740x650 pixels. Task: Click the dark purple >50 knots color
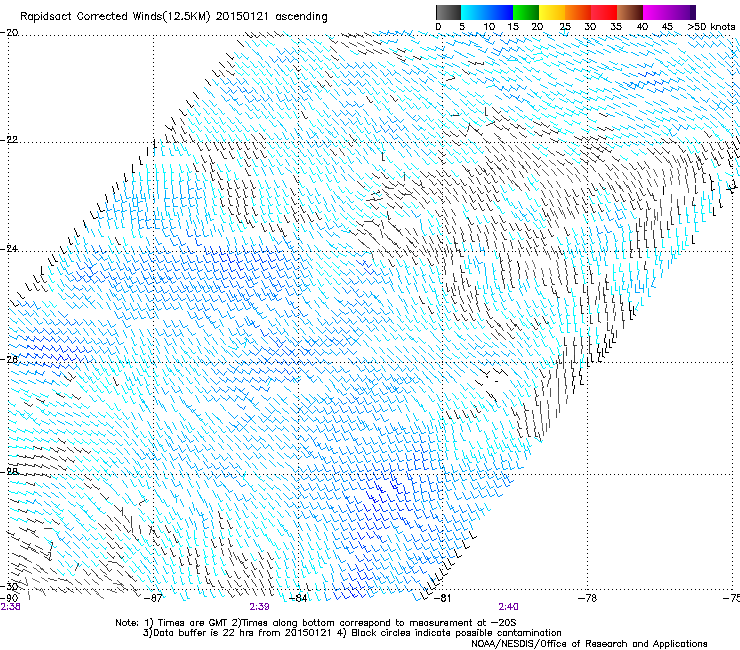692,12
